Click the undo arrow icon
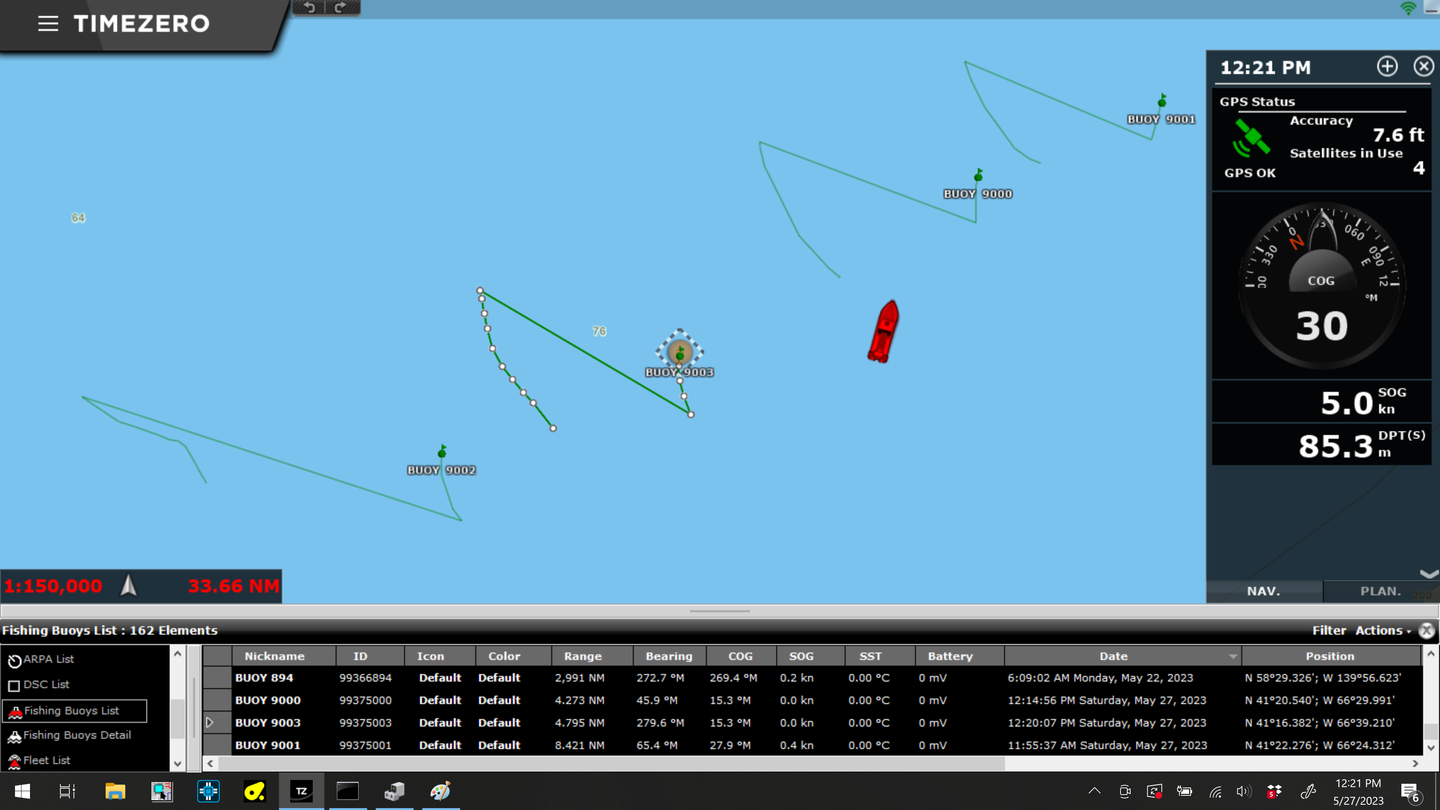 click(x=309, y=8)
